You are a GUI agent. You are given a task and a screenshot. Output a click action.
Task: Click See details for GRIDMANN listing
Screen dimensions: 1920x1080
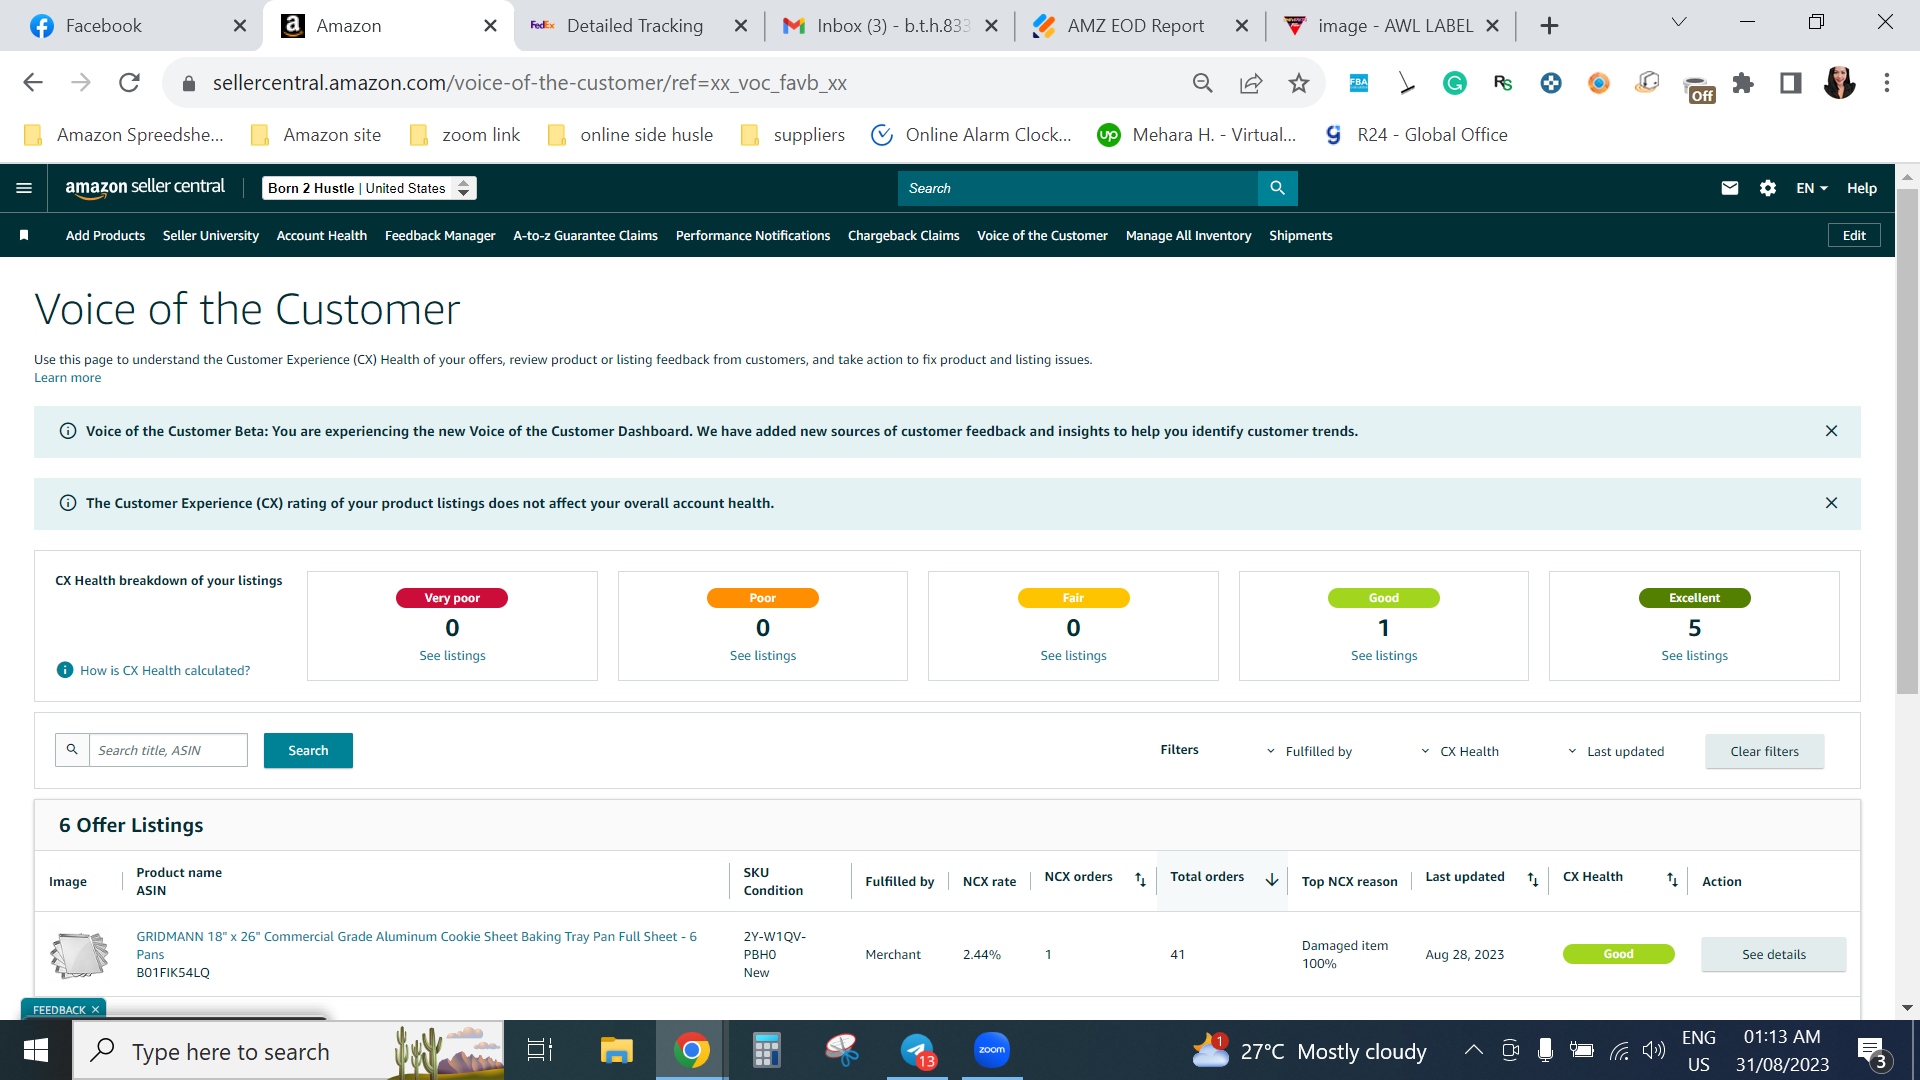[x=1773, y=954]
